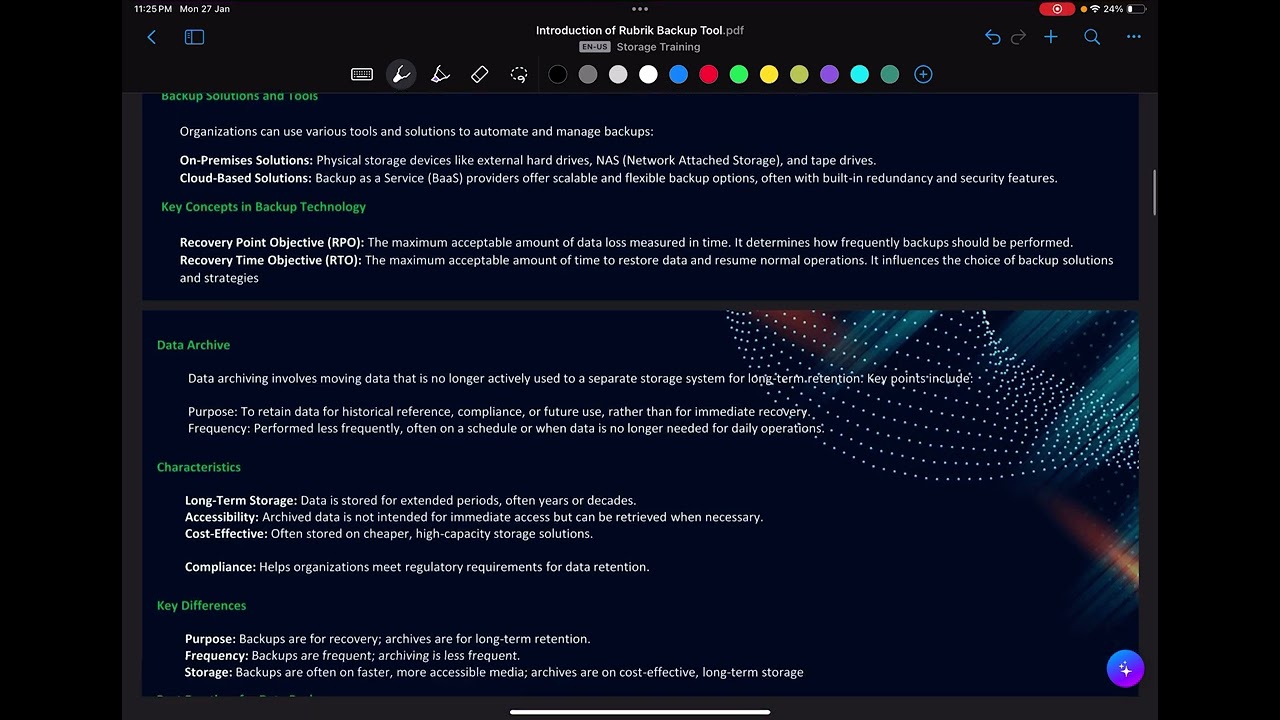This screenshot has width=1280, height=720.
Task: Pick the purple color swatch
Action: [829, 75]
